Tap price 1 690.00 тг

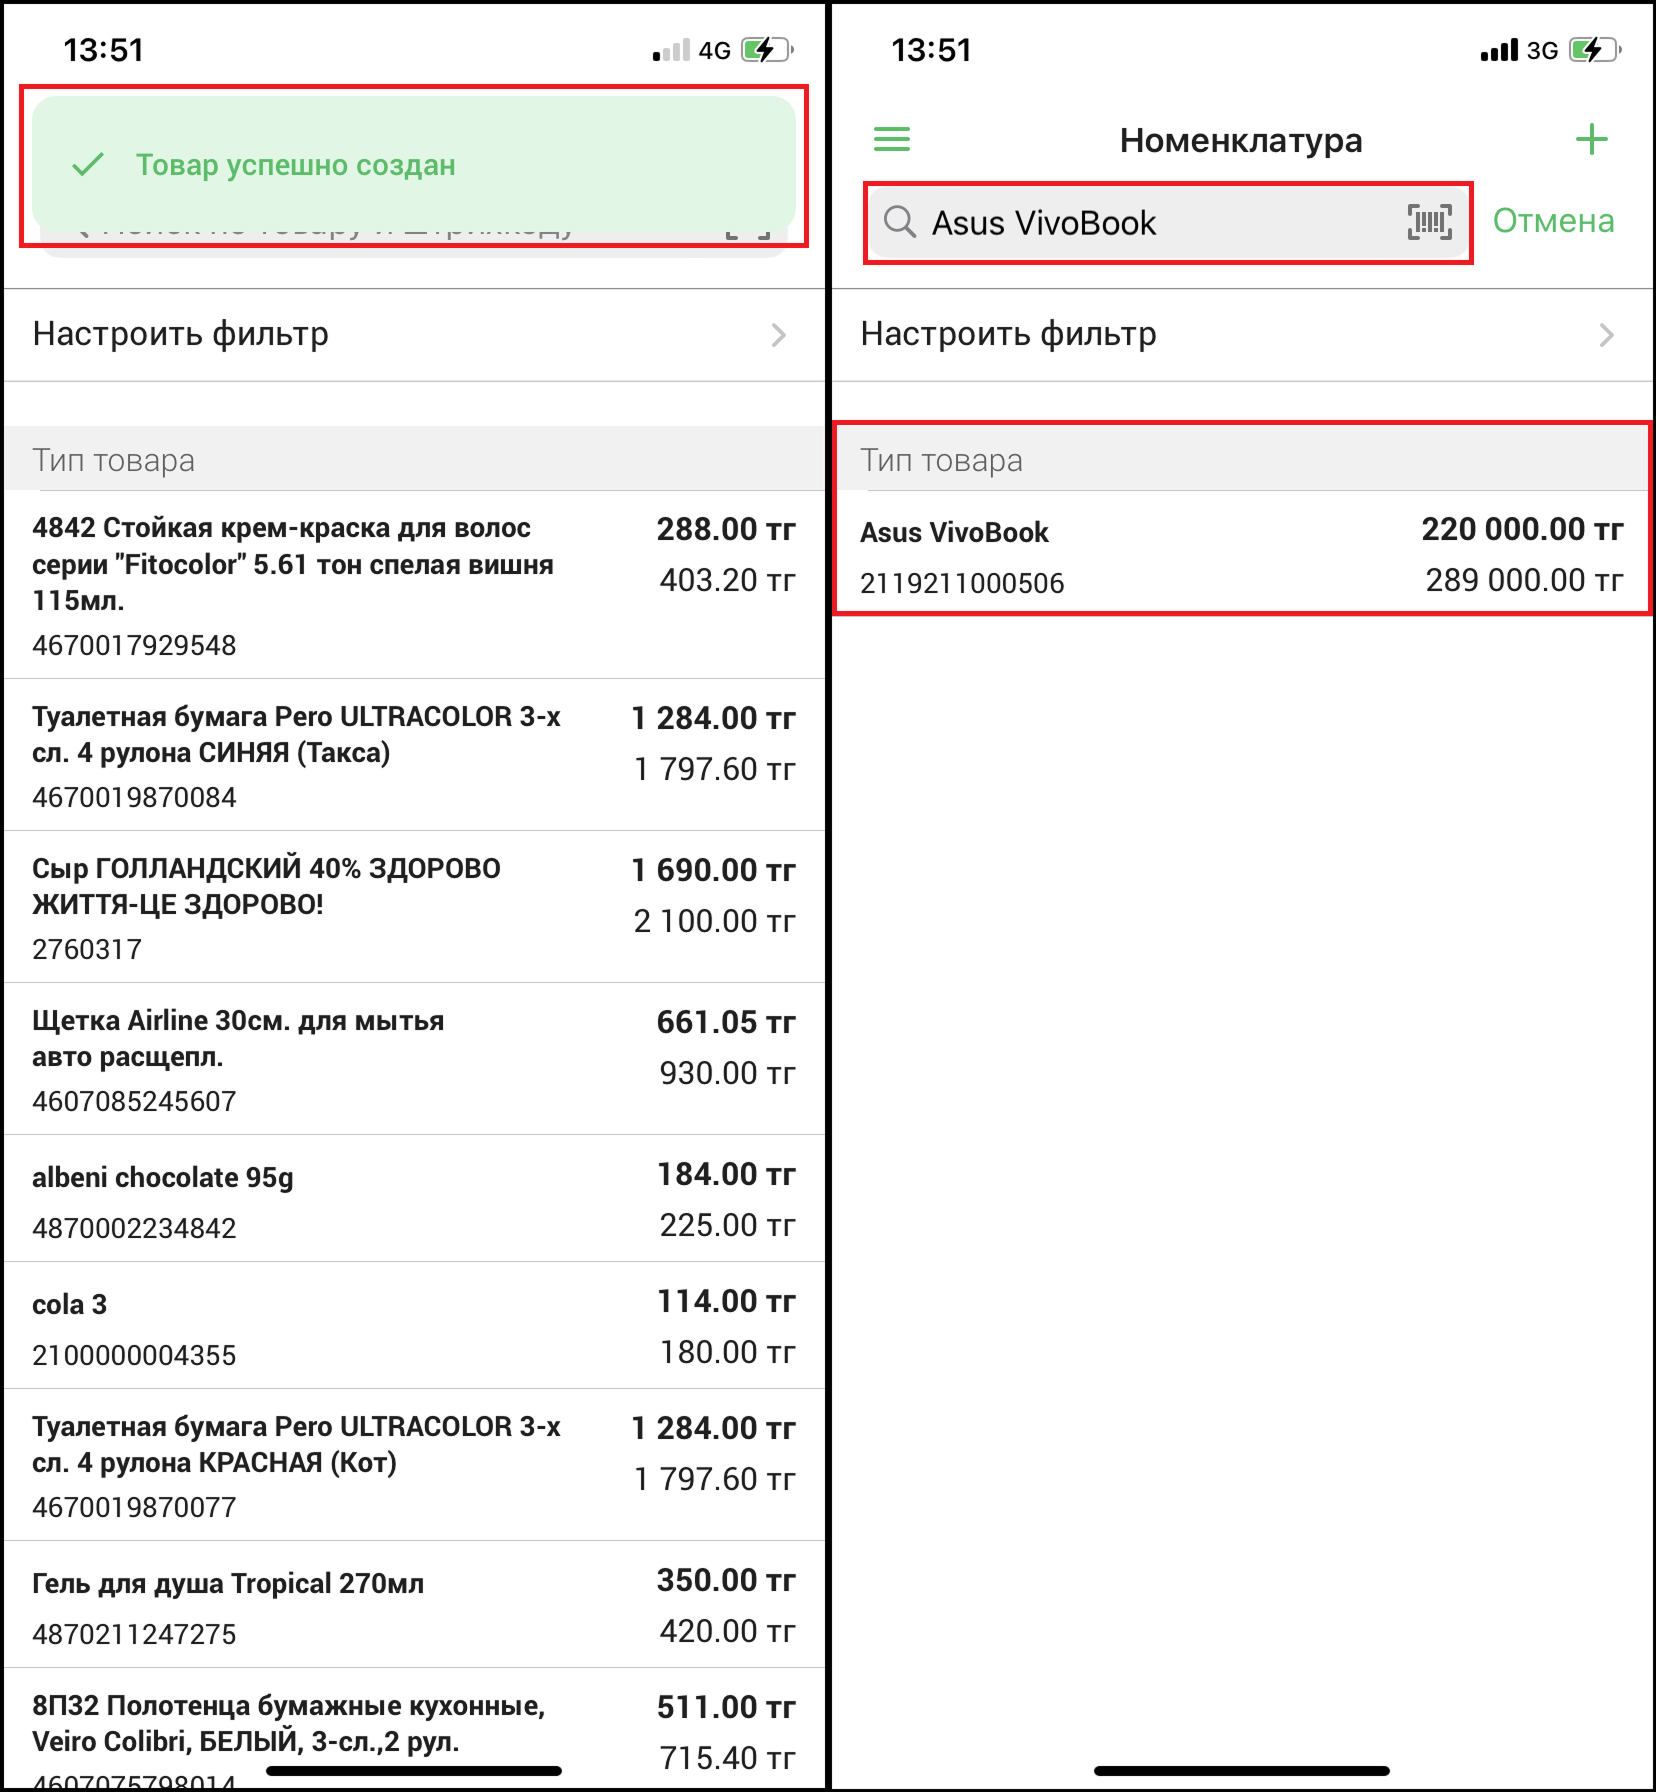[x=713, y=870]
